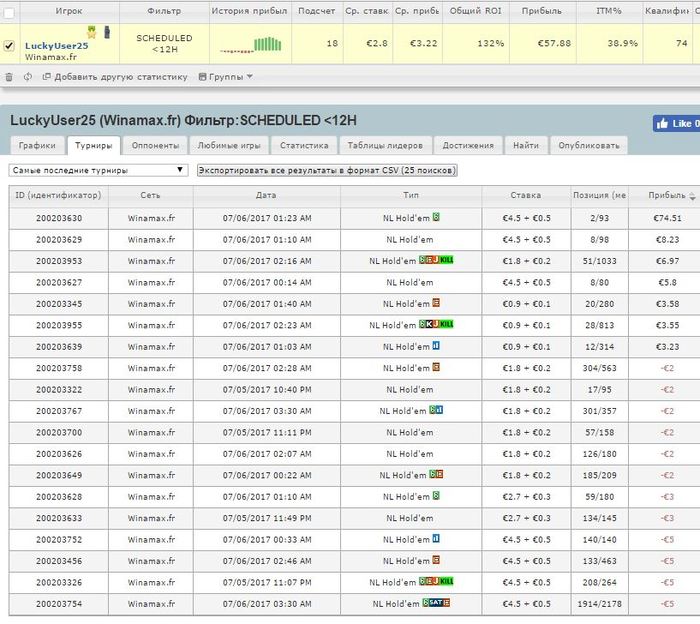Click KILL badge in row 200203326
700x624 pixels.
point(447,582)
